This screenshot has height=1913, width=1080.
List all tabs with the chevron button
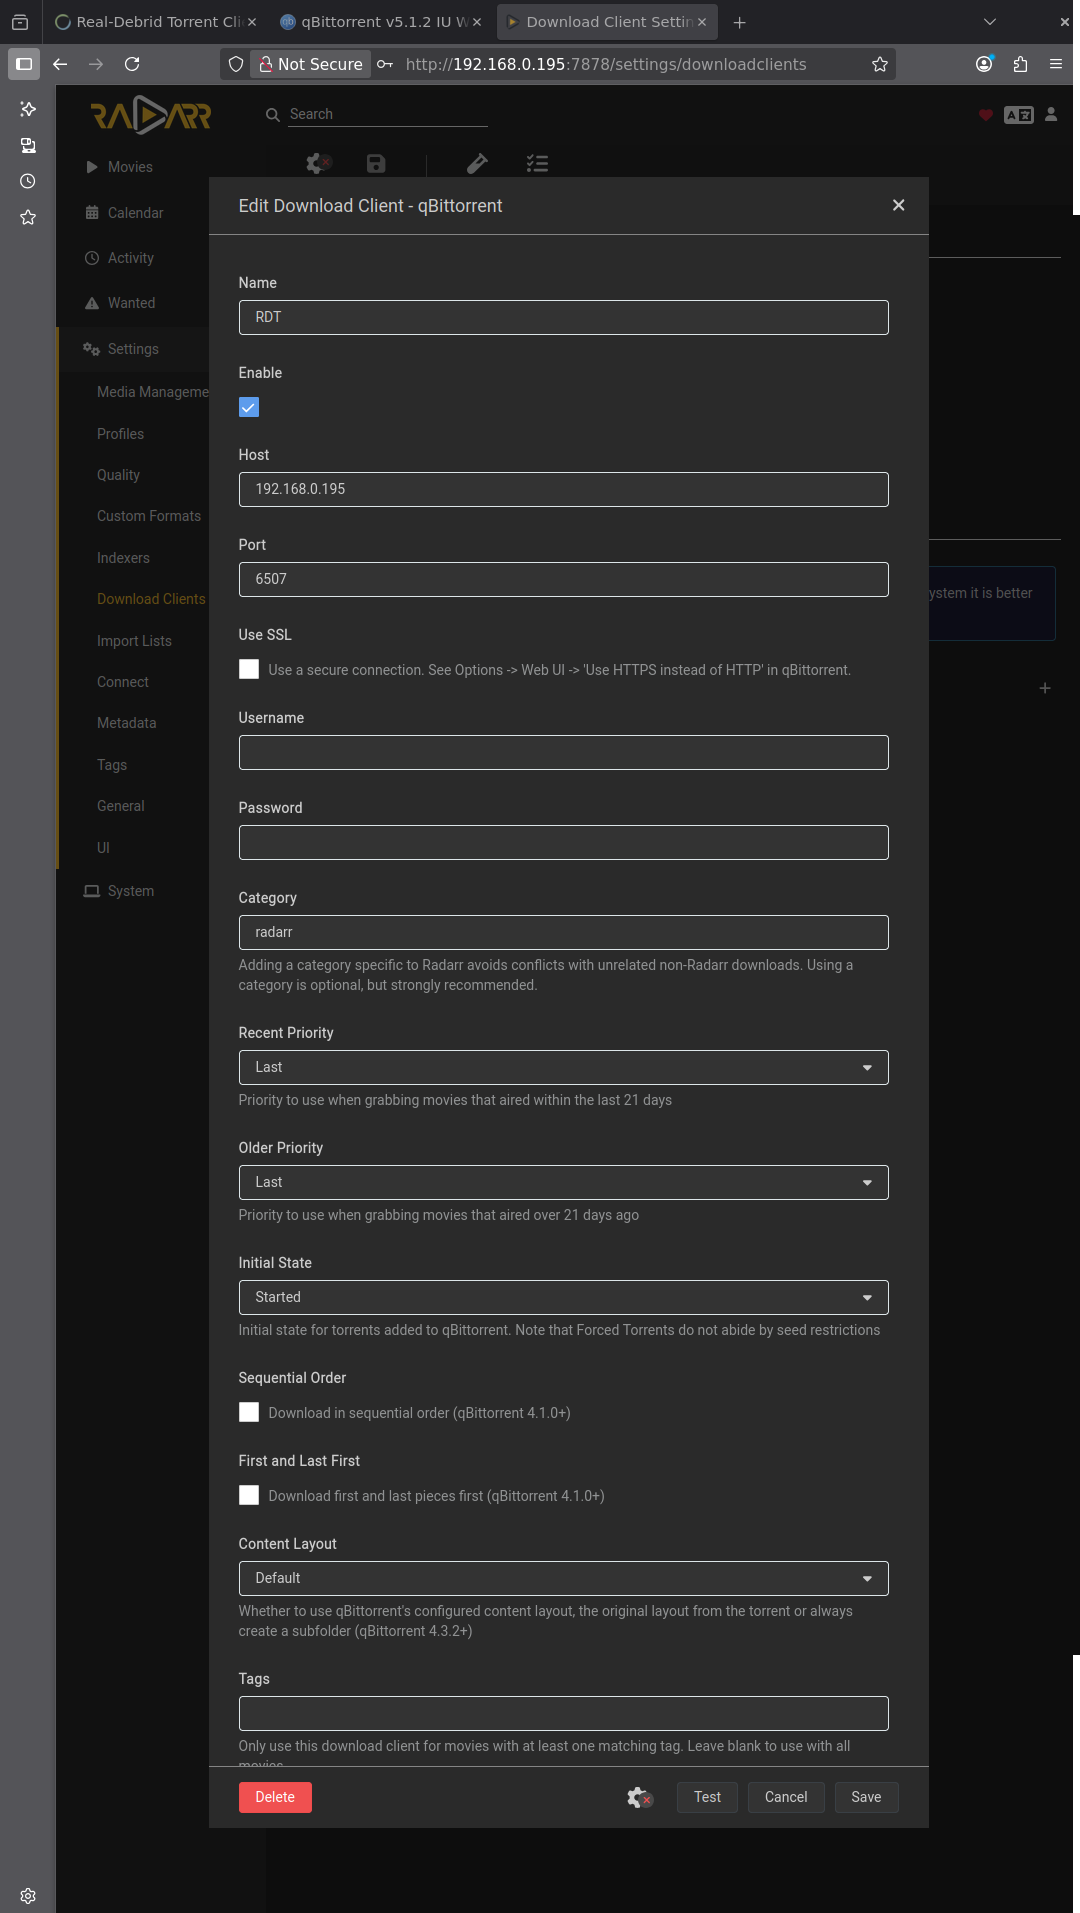click(990, 22)
